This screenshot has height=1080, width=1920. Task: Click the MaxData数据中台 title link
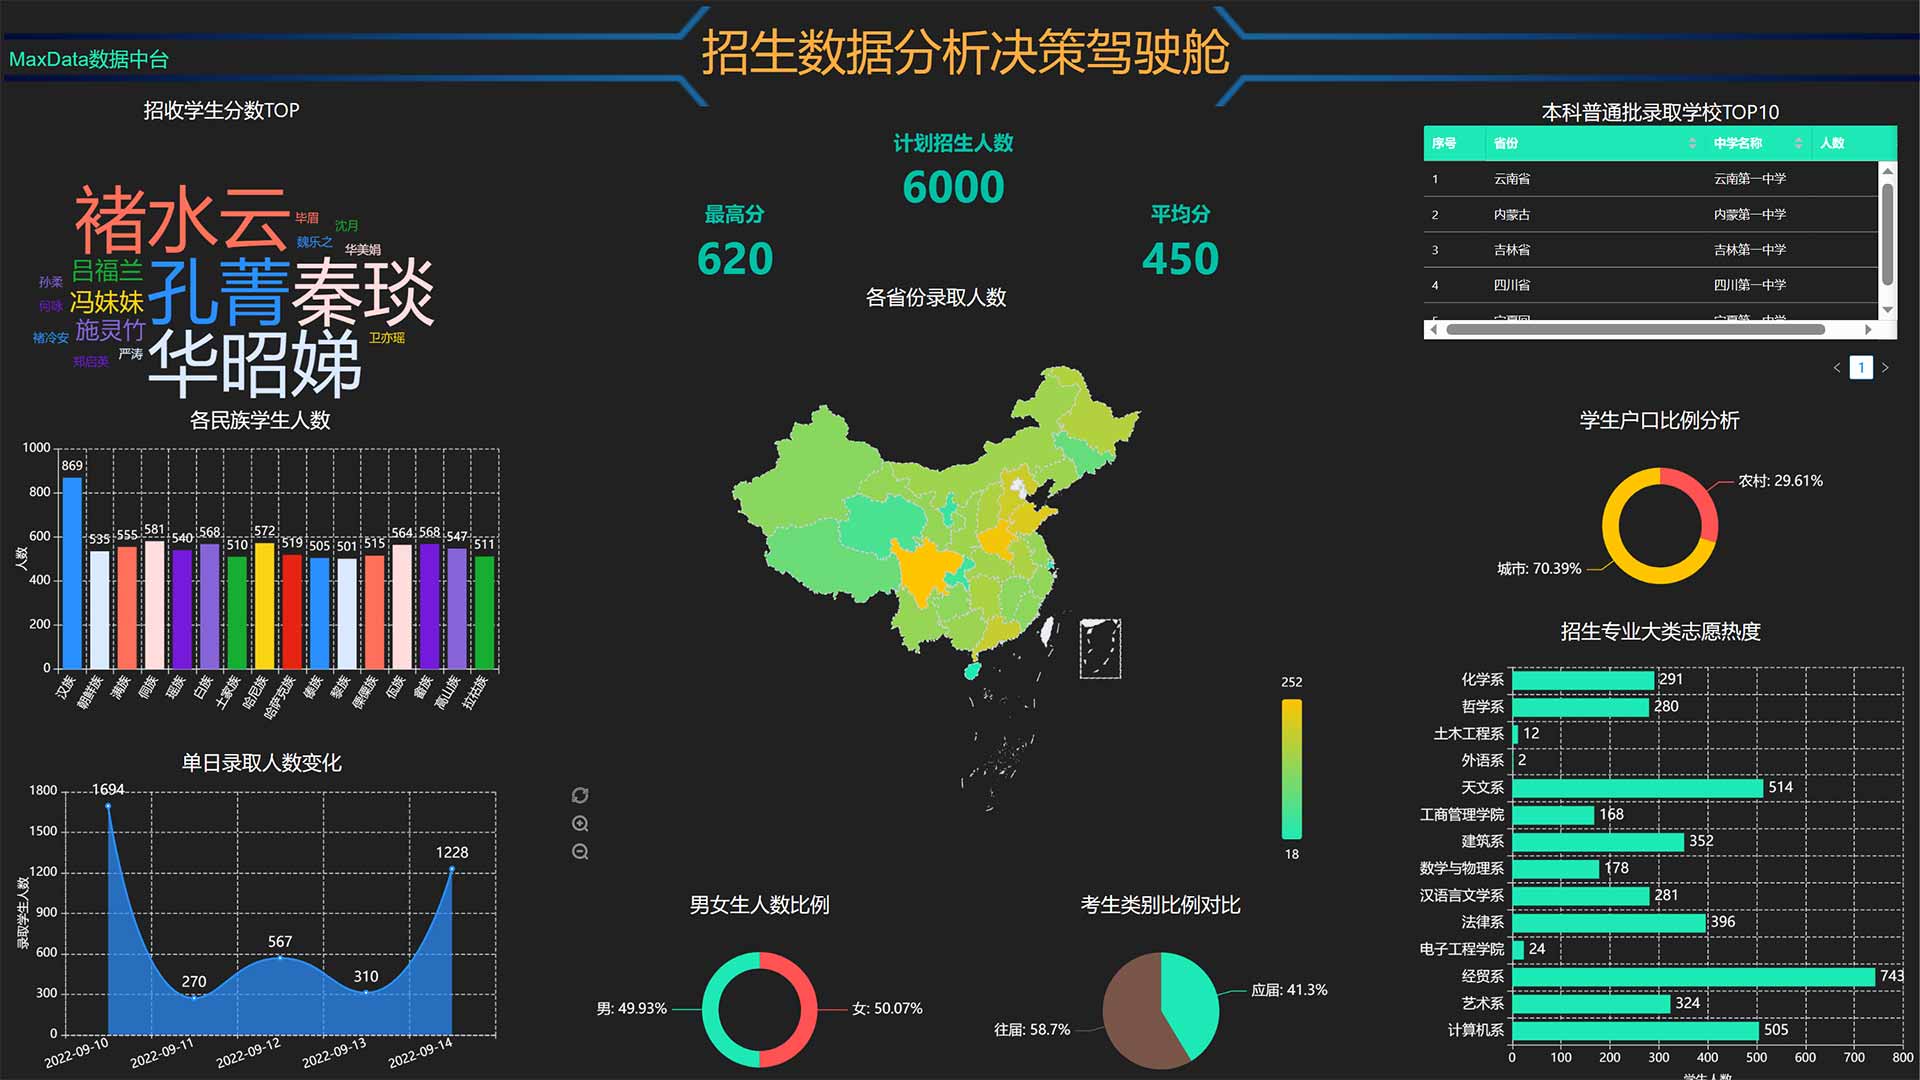89,59
